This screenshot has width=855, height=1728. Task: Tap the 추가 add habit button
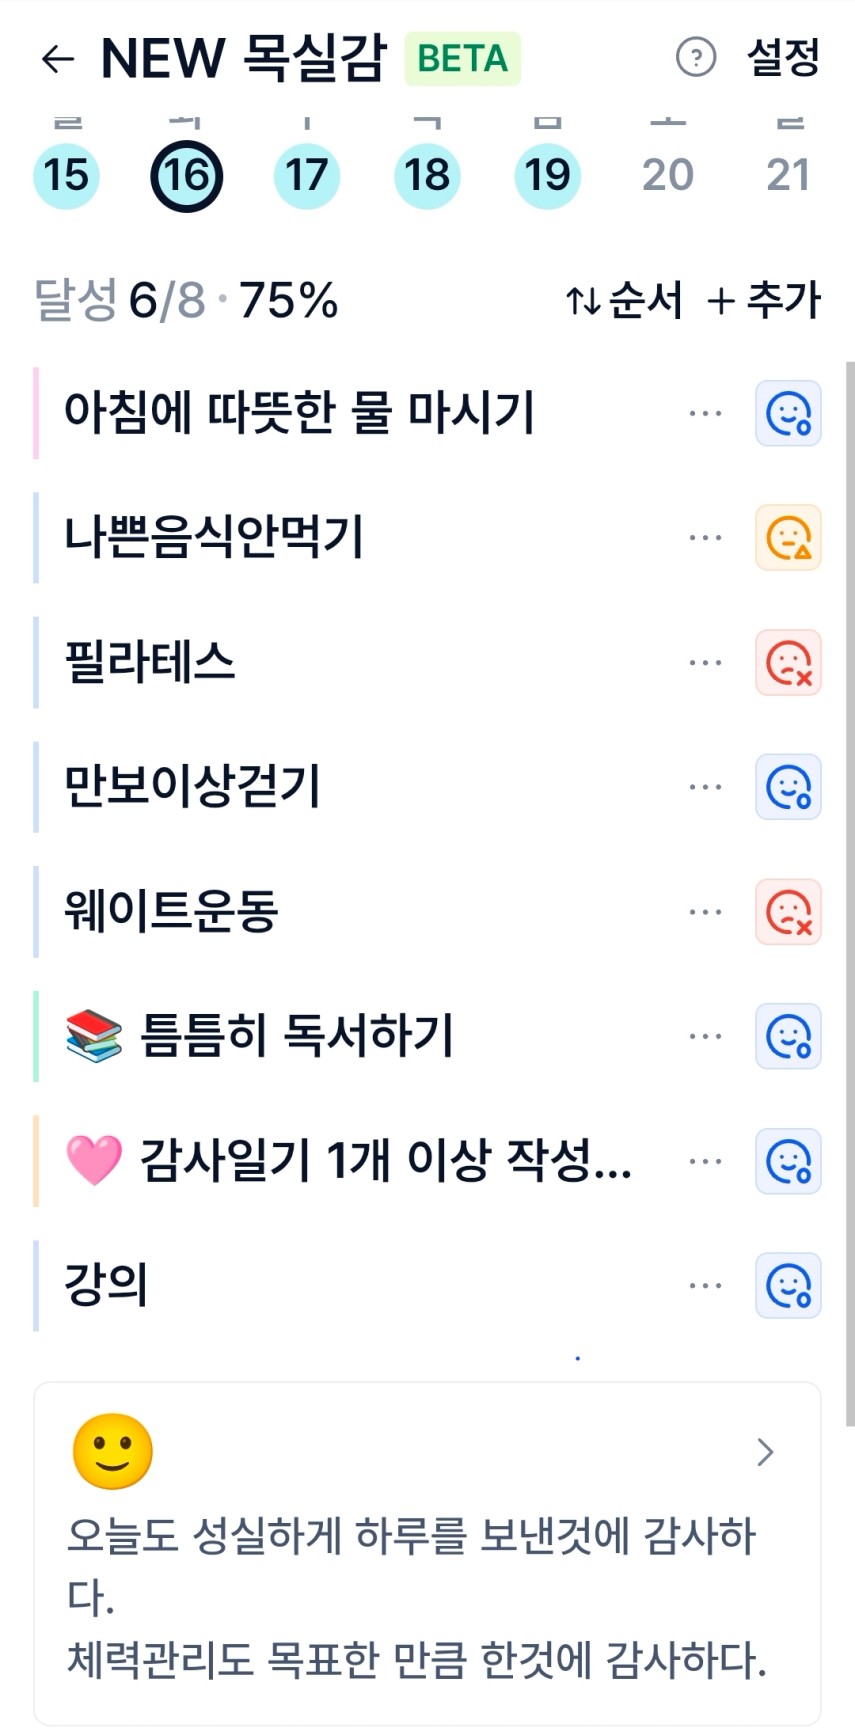pos(764,300)
